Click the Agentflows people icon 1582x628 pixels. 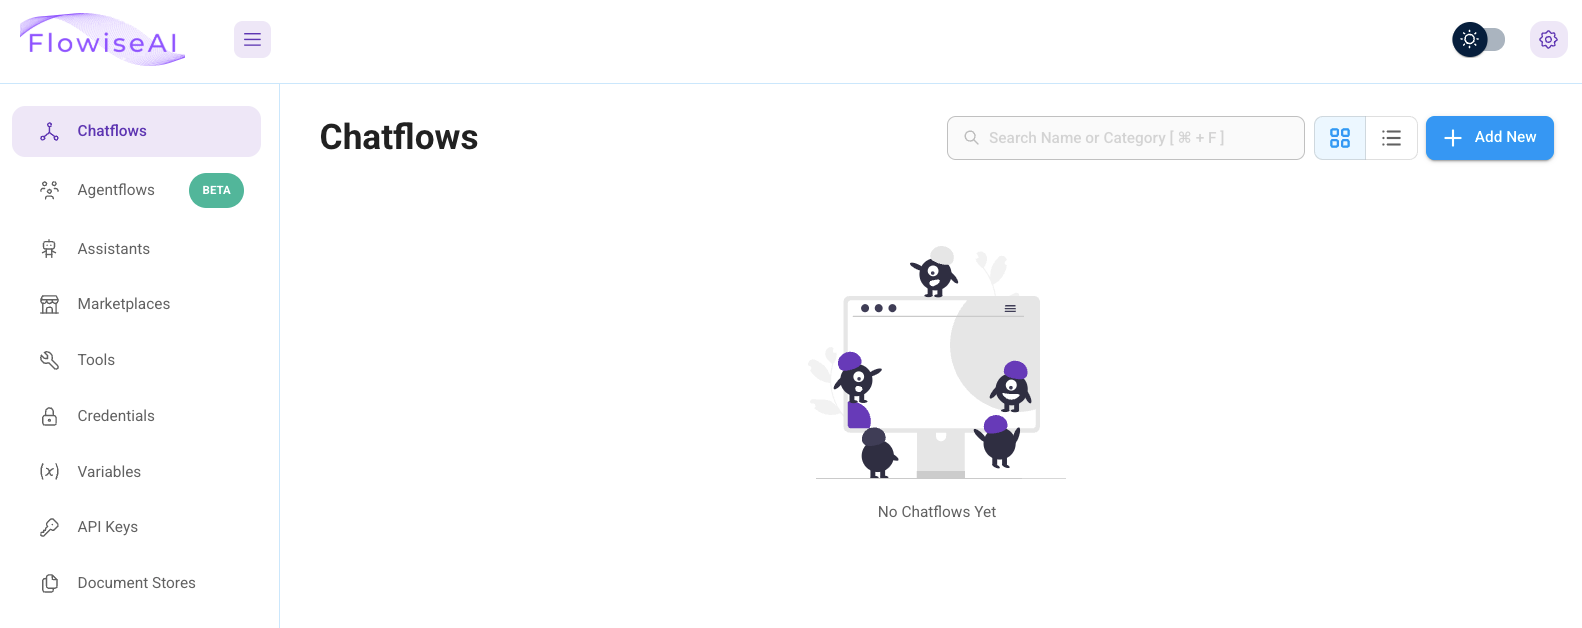pos(49,190)
